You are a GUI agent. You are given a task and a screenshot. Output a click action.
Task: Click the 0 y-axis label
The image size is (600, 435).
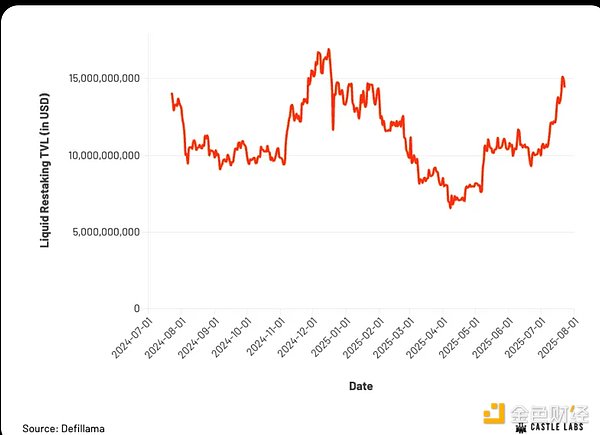pyautogui.click(x=136, y=309)
